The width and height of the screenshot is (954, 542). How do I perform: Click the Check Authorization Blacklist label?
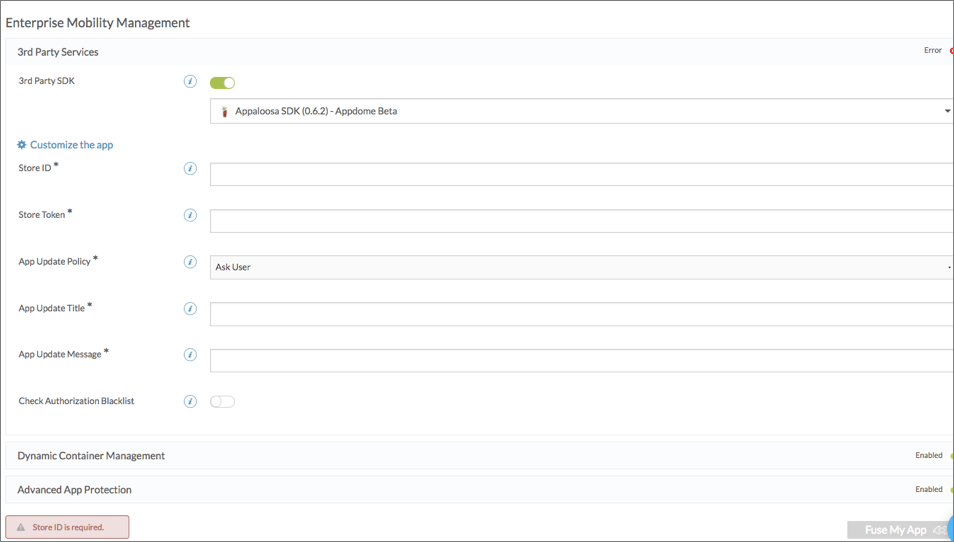point(76,401)
